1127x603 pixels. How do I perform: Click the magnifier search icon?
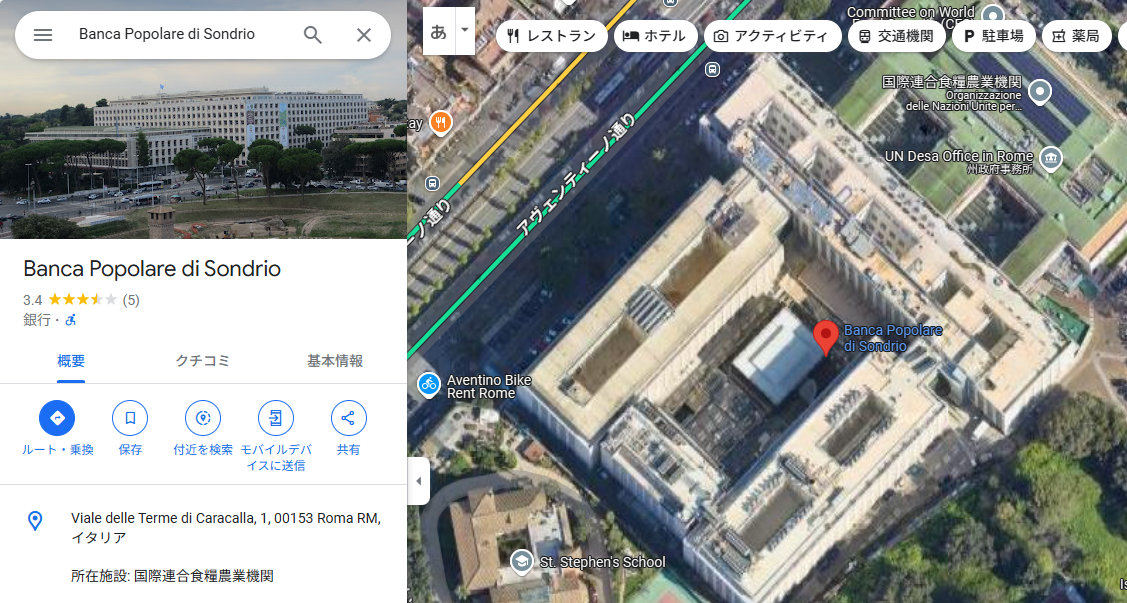312,34
